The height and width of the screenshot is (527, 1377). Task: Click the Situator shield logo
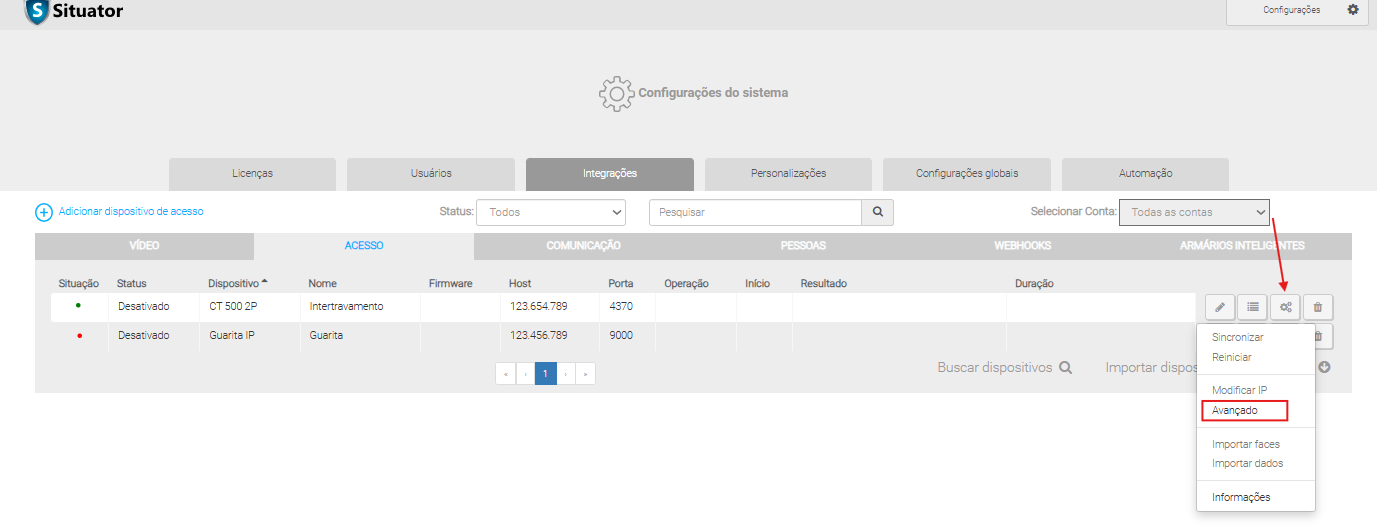coord(37,12)
